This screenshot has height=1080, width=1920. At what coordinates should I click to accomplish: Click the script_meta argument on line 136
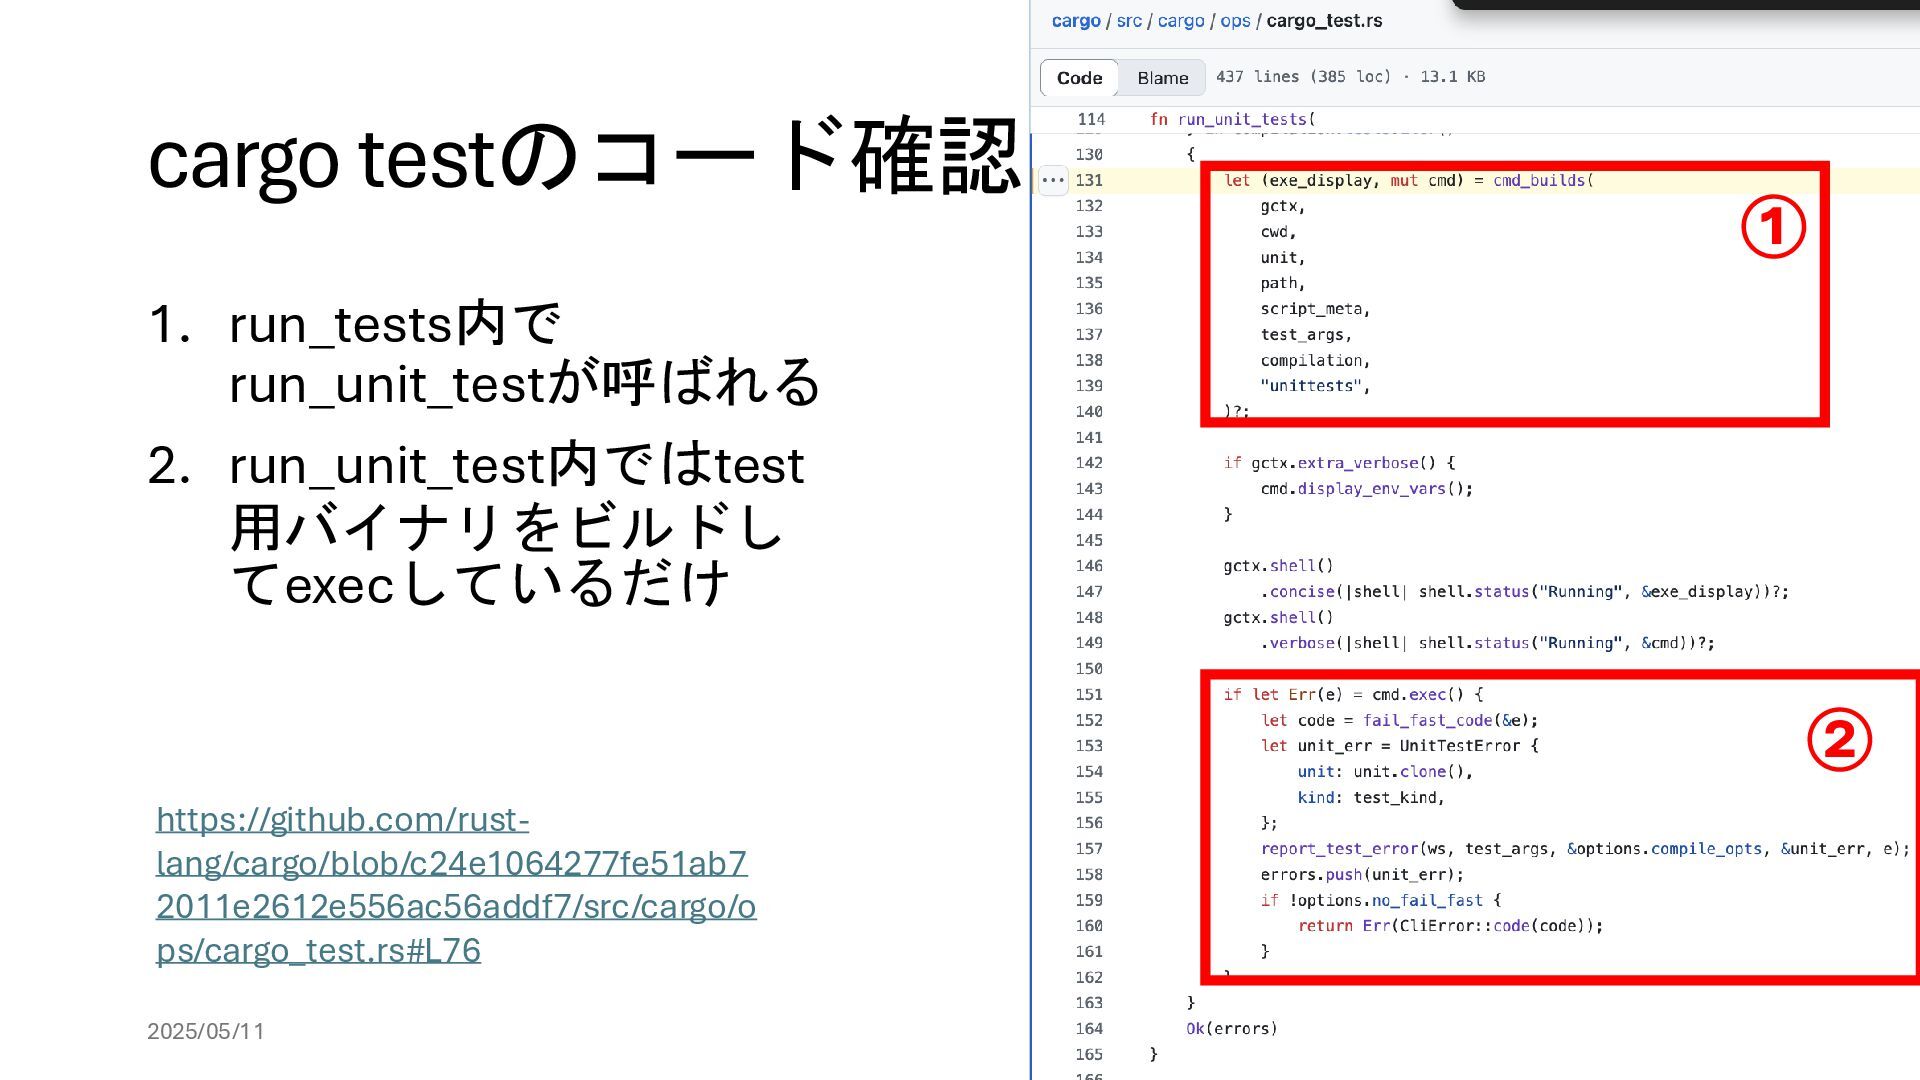(x=1315, y=309)
